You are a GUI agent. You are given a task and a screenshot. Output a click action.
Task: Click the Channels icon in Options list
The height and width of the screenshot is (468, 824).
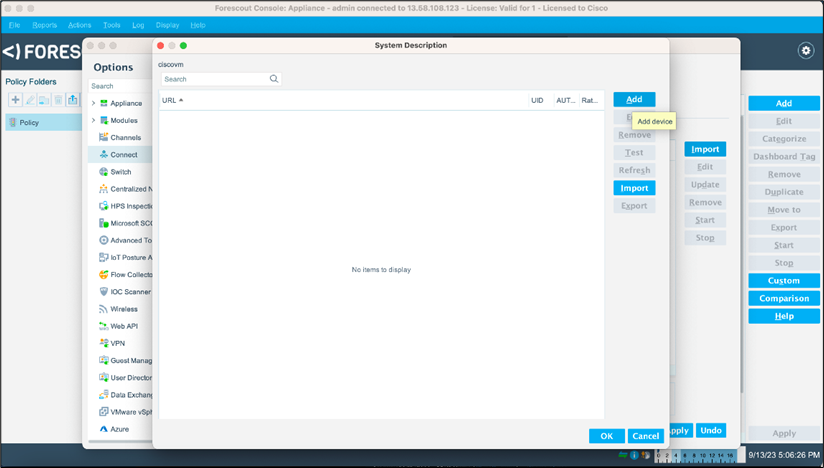tap(104, 137)
